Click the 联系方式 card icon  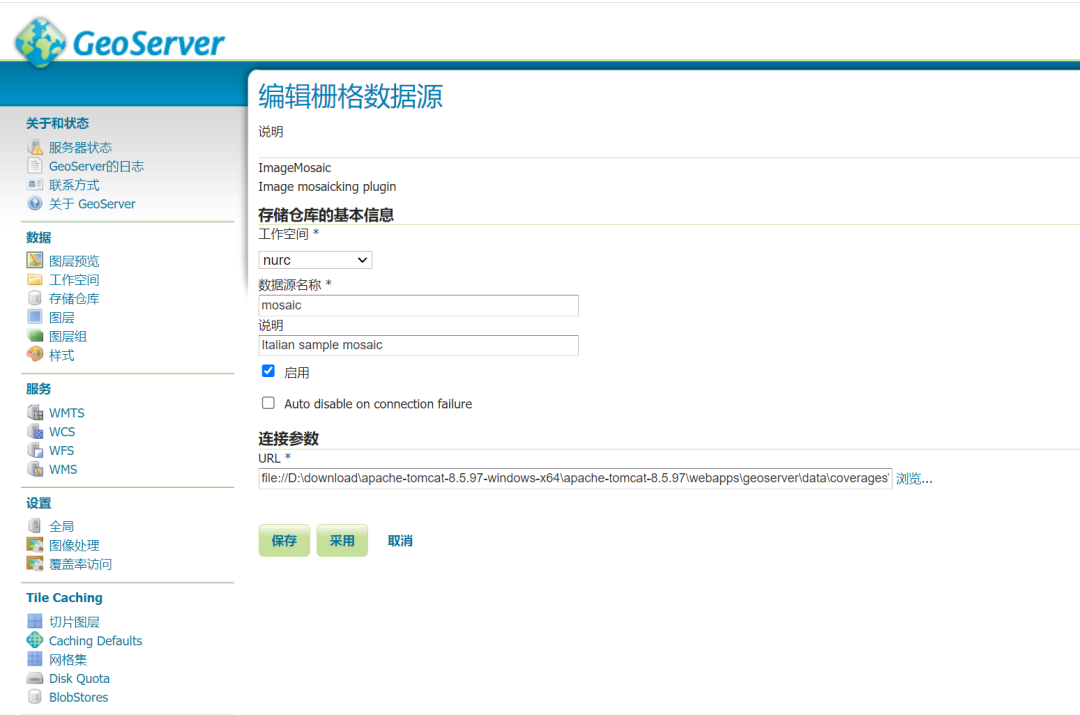[x=35, y=185]
